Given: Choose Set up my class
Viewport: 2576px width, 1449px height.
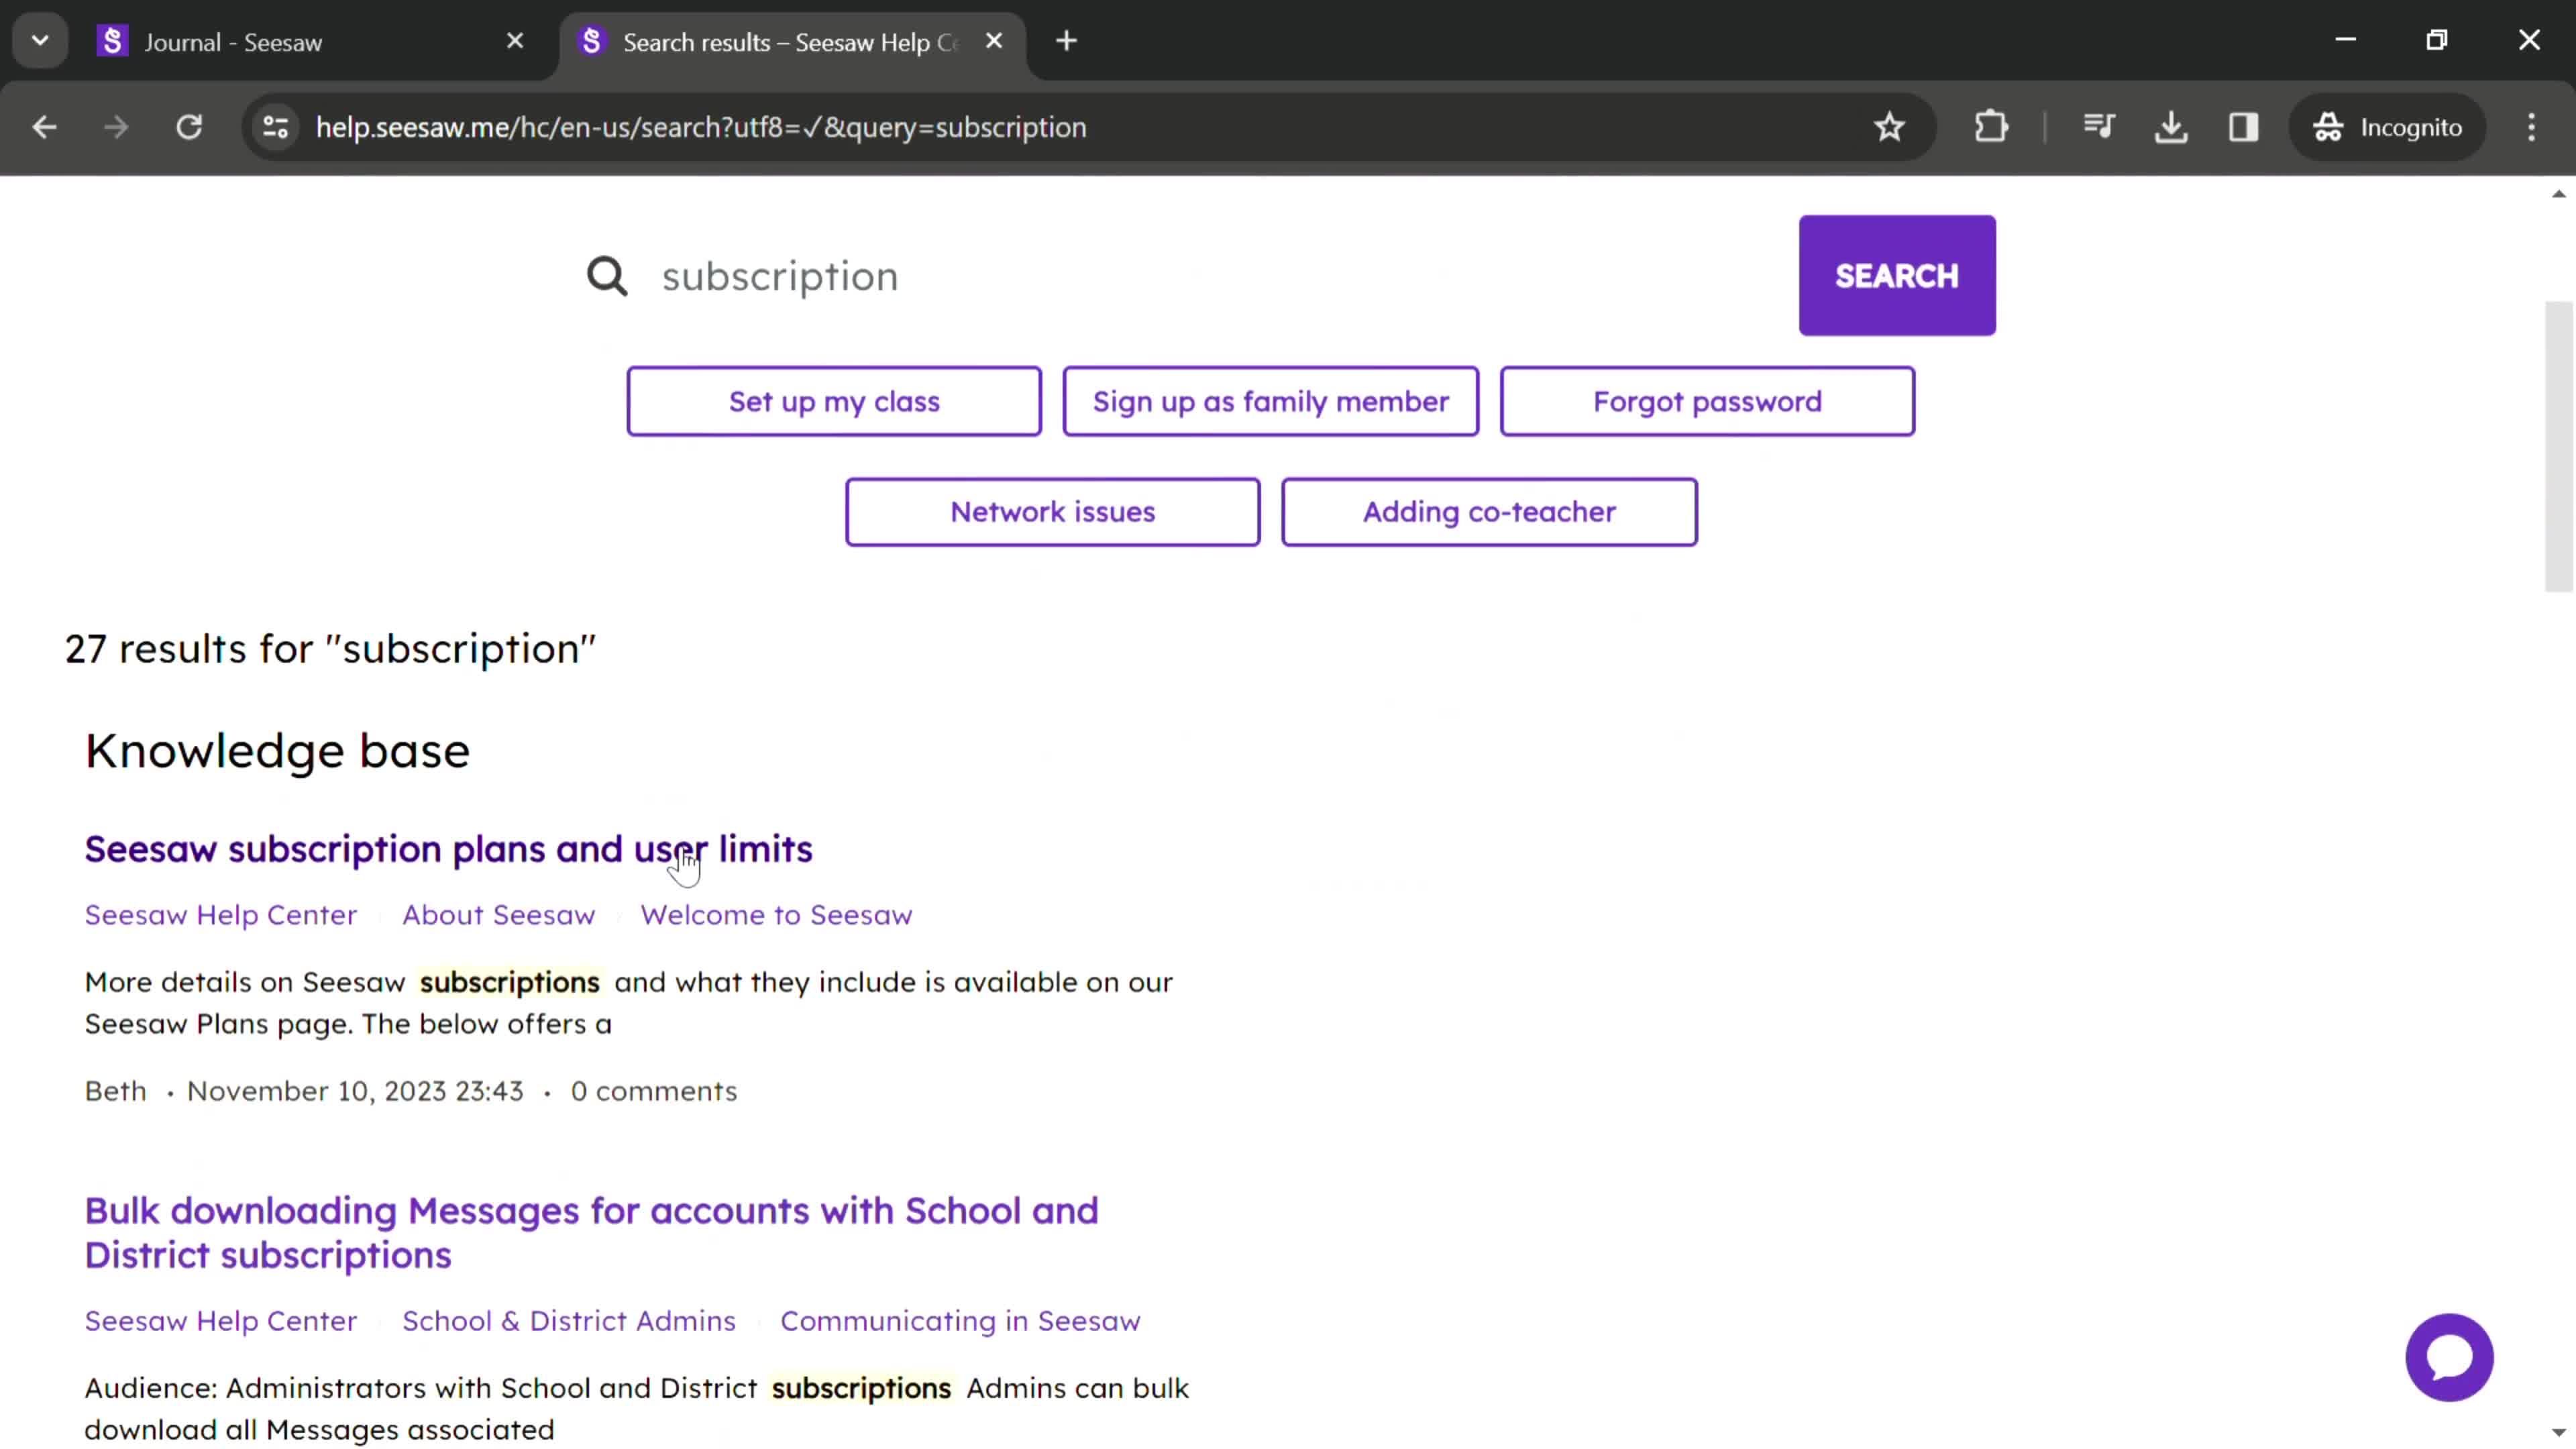Looking at the screenshot, I should 834,401.
